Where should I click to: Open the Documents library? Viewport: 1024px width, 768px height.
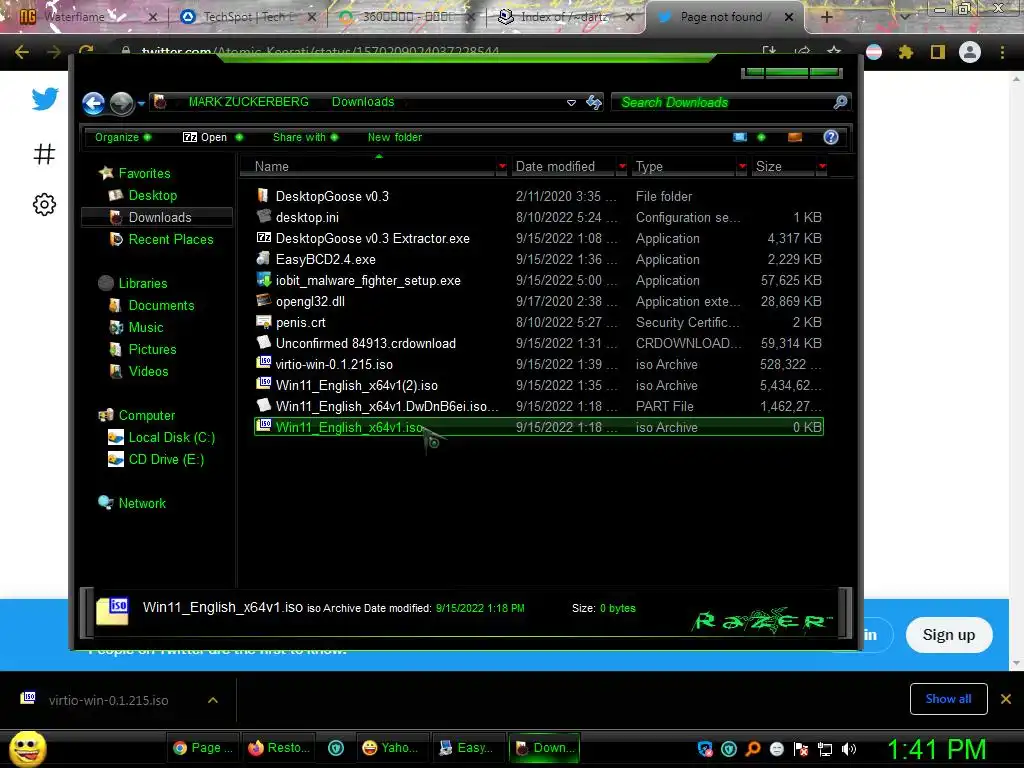point(161,306)
